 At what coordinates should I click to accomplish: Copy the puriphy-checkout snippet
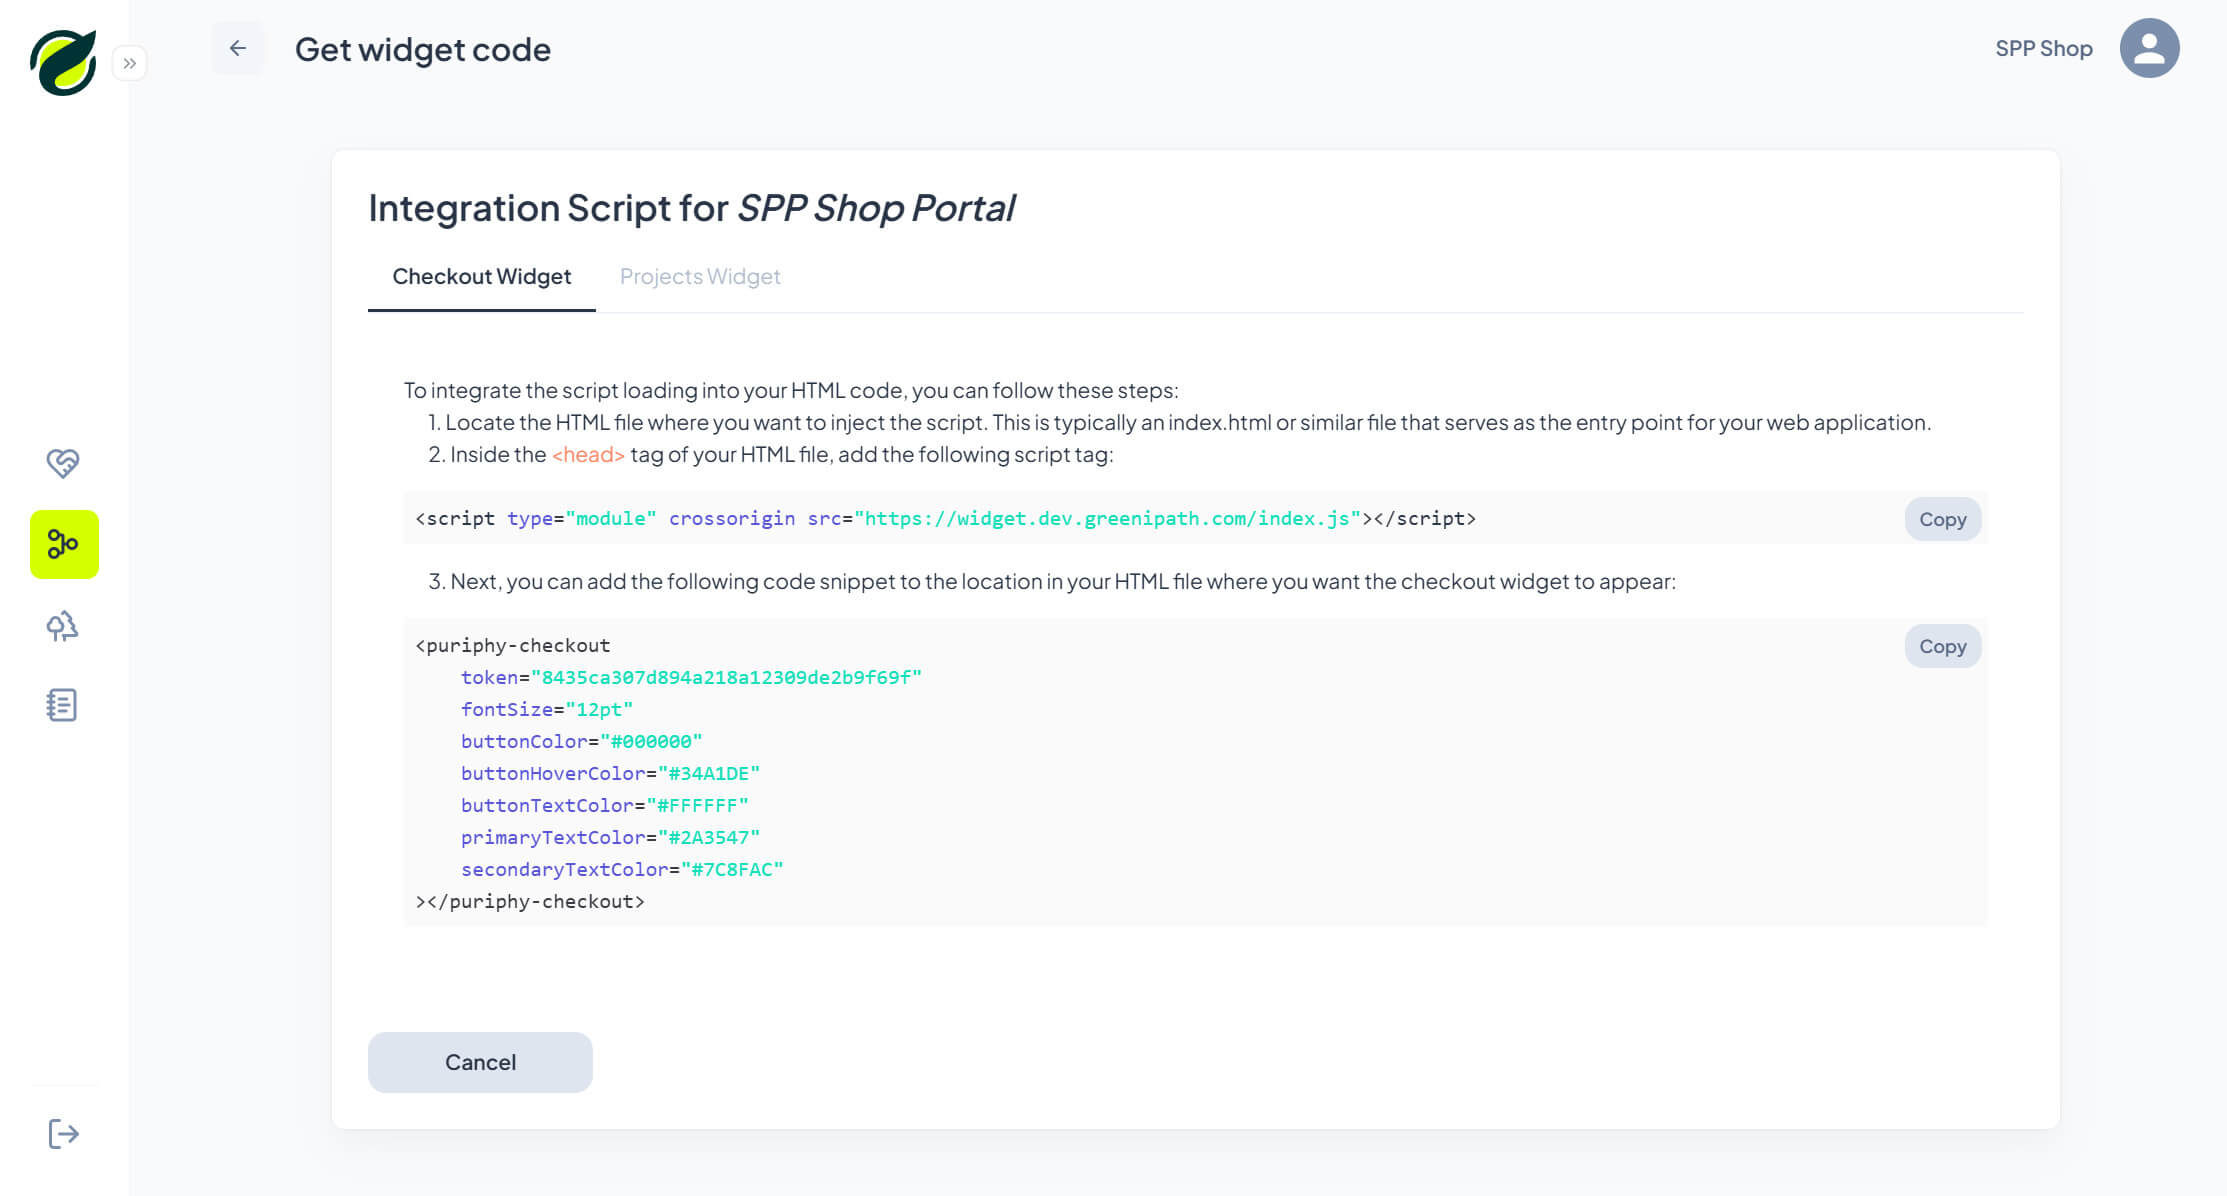1942,646
